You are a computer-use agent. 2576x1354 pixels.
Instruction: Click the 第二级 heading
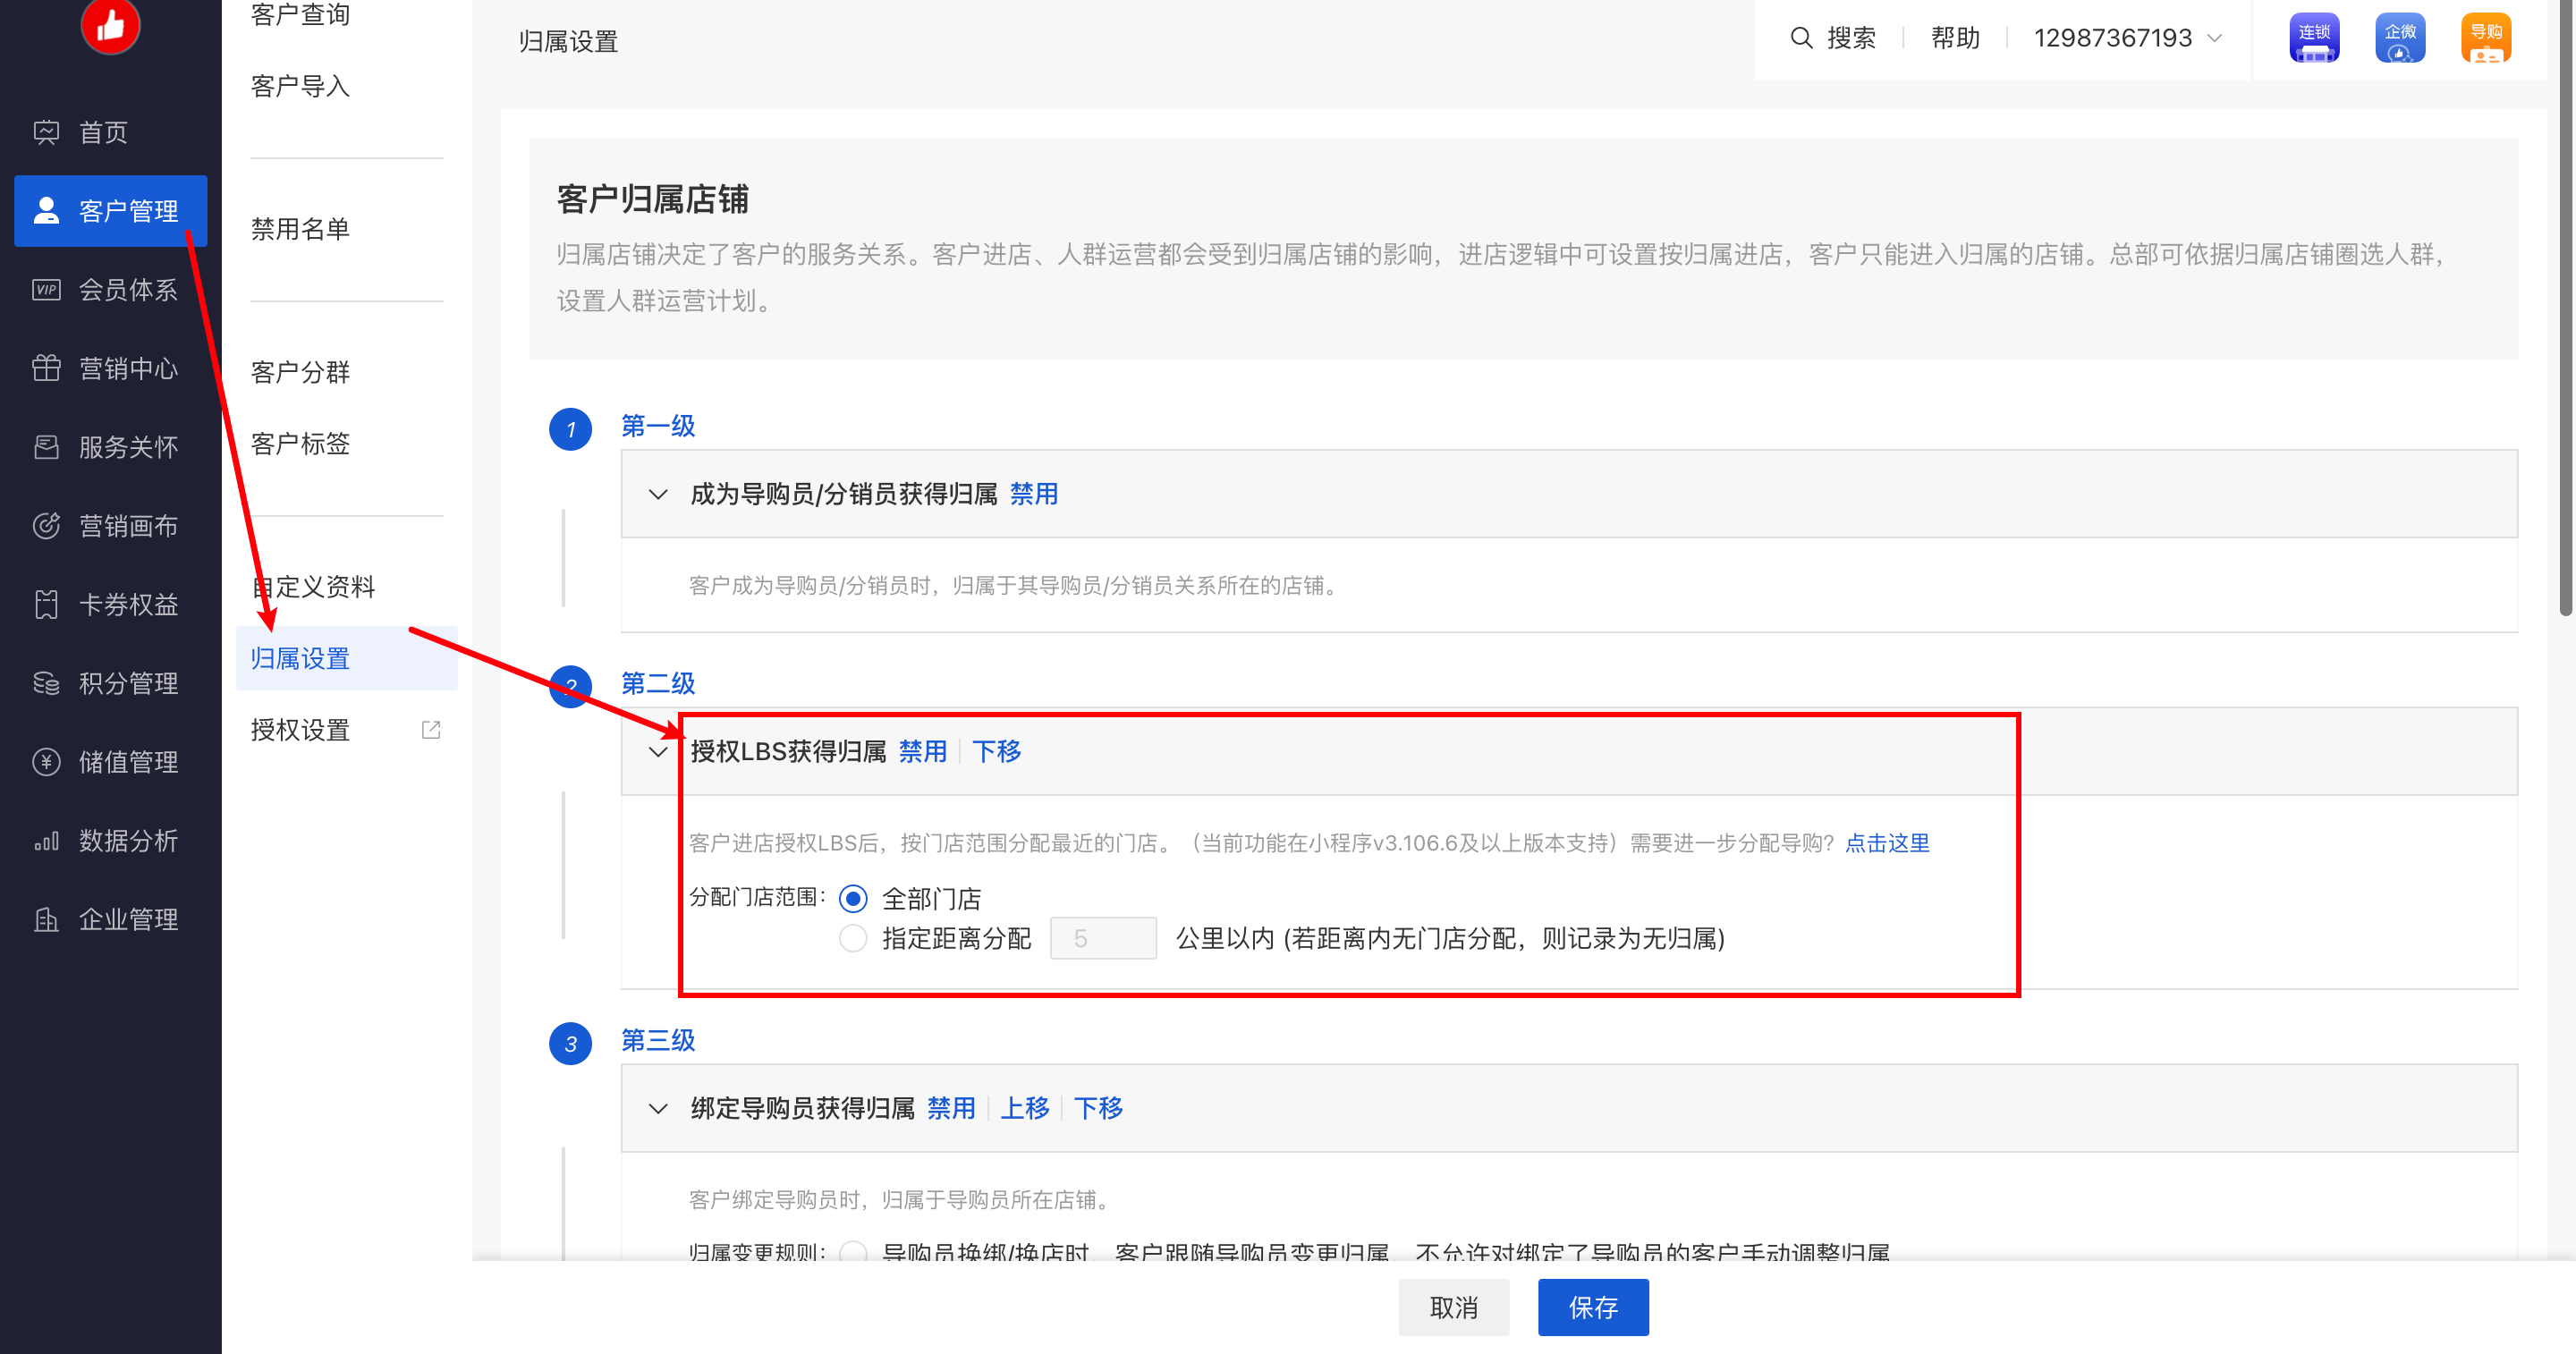pos(658,683)
